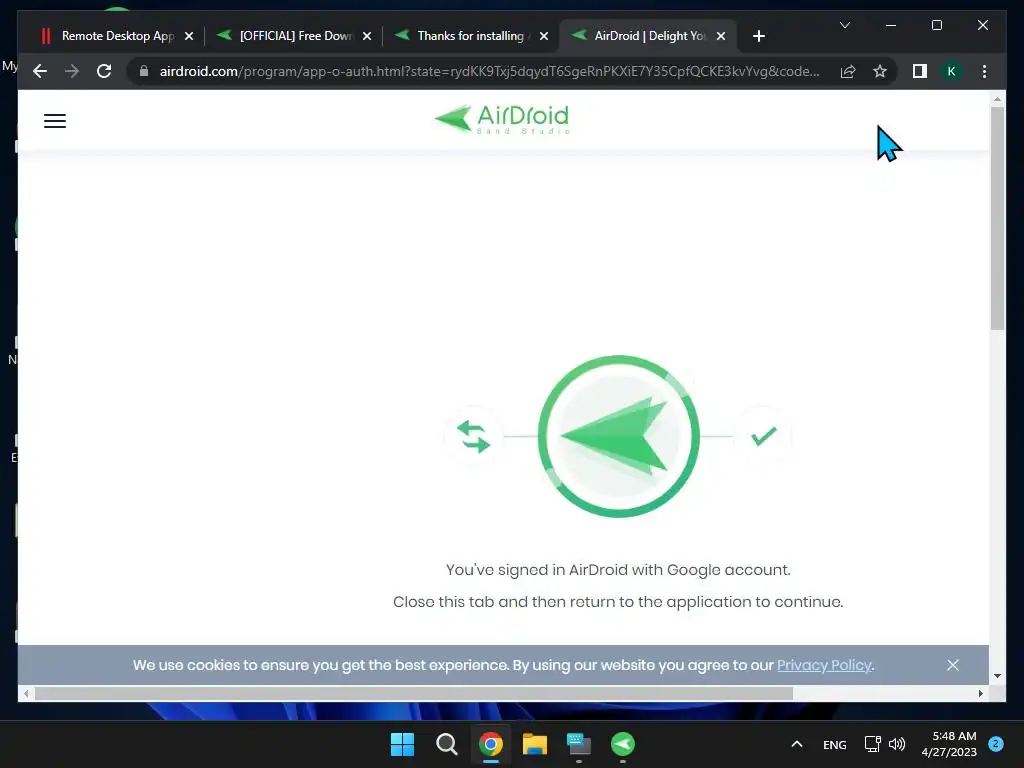The width and height of the screenshot is (1024, 768).
Task: Close the Thanks for installing tab
Action: point(544,36)
